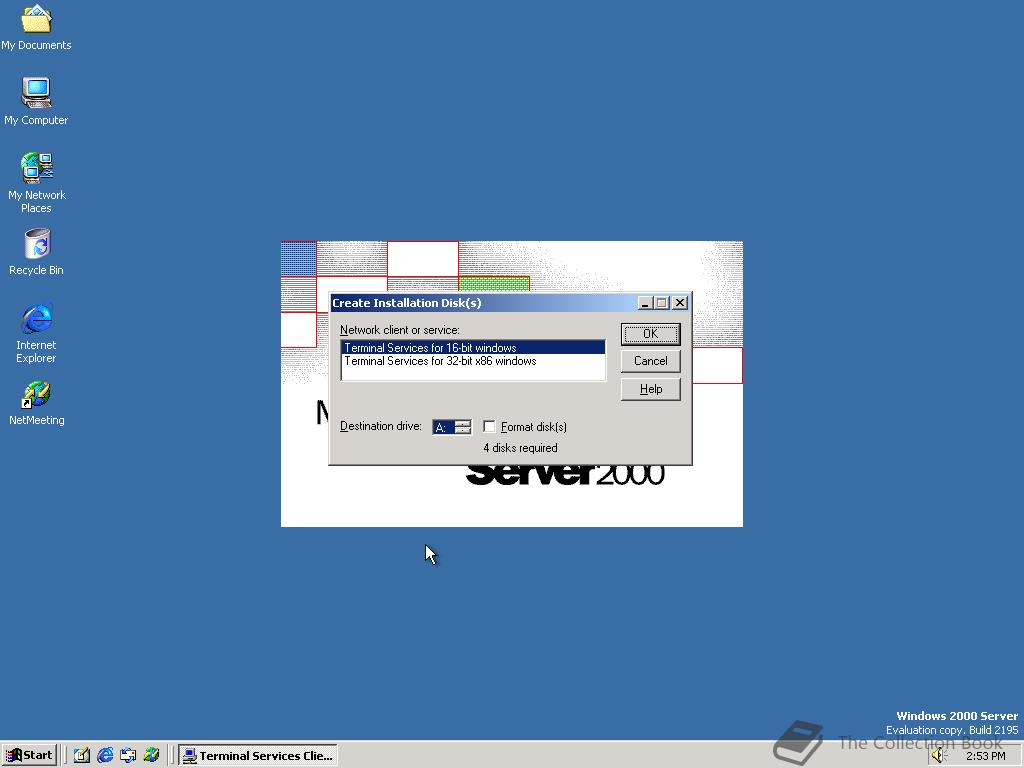Click the '4 disks required' text
Screen dimensions: 1024x768
click(x=520, y=448)
